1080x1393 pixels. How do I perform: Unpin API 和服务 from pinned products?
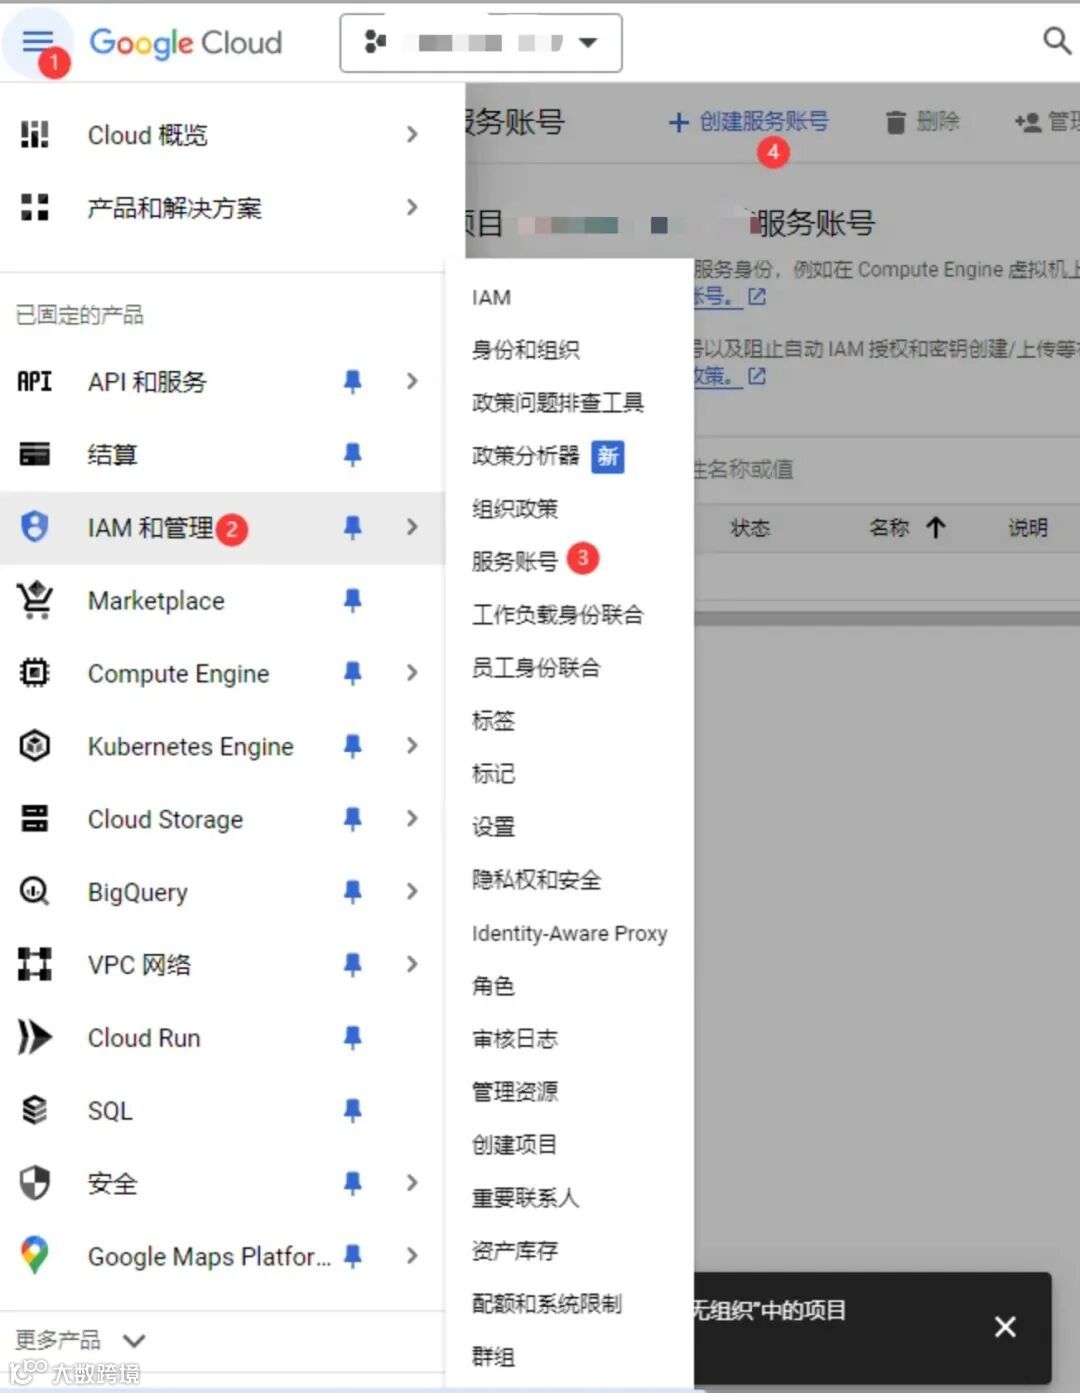pyautogui.click(x=352, y=381)
